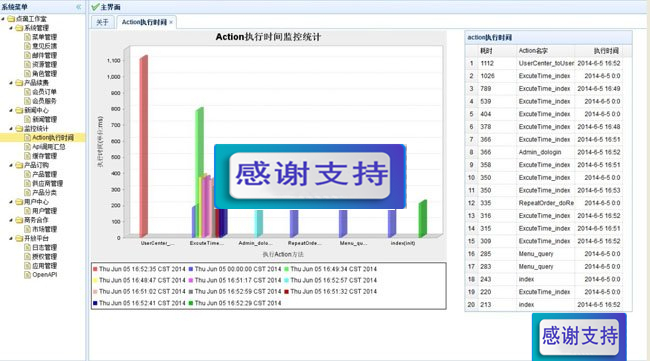This screenshot has height=361, width=650.
Task: Click the page icon beside 邮件管理
Action: tap(27, 55)
